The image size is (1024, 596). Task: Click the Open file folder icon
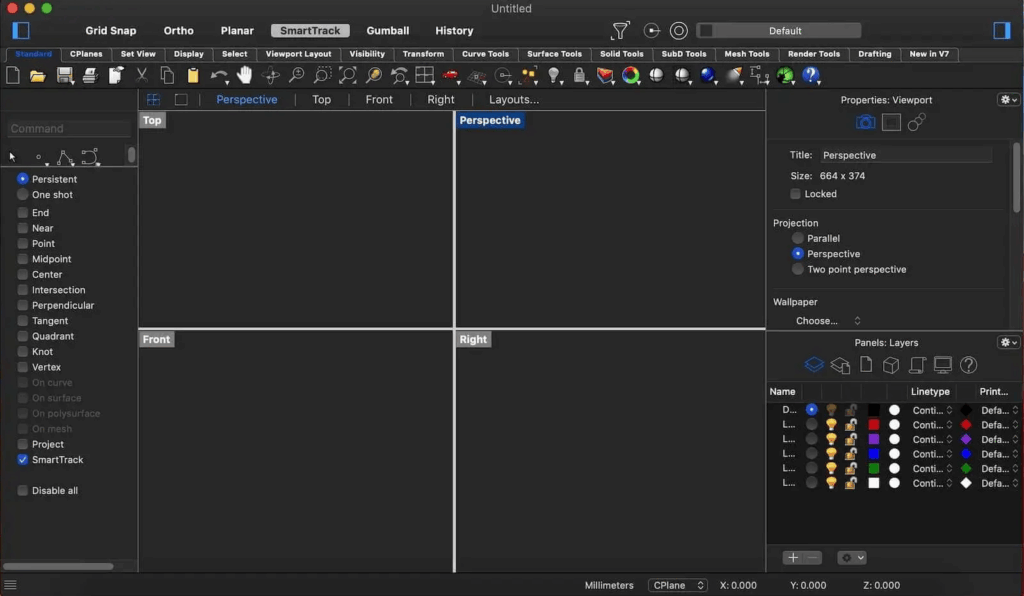pos(37,75)
